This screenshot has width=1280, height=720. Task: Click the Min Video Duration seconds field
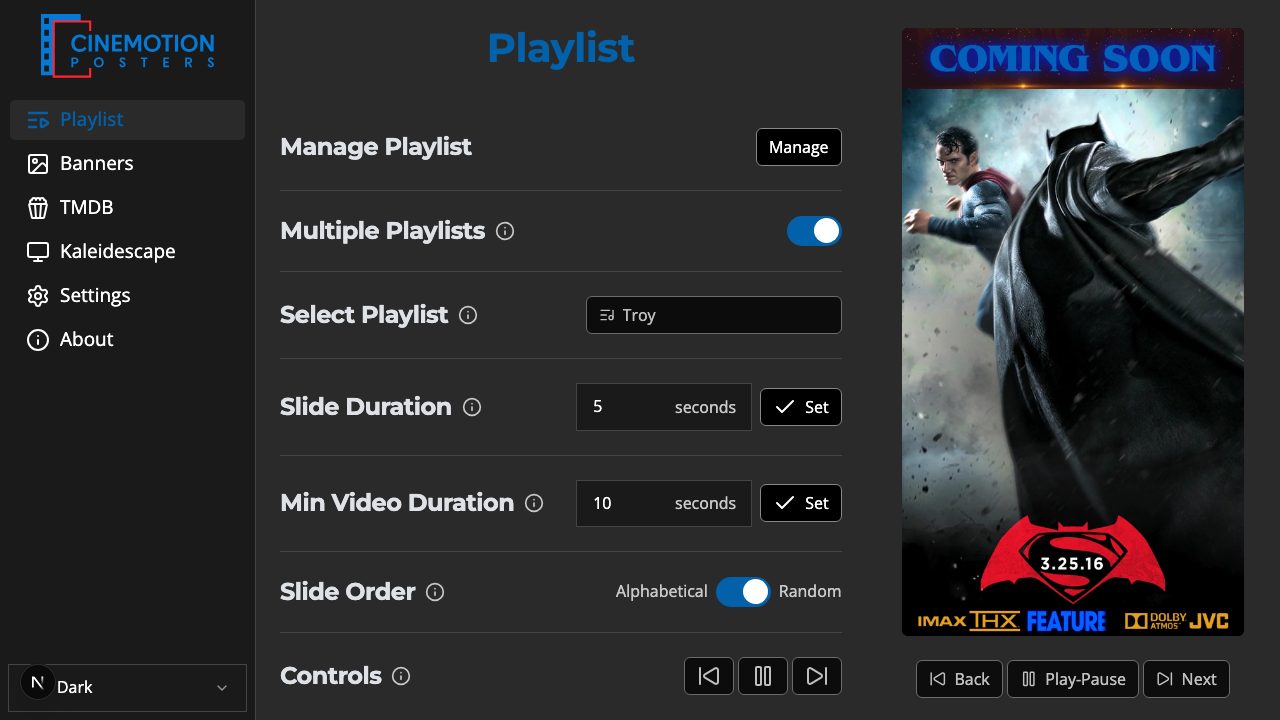[x=664, y=503]
